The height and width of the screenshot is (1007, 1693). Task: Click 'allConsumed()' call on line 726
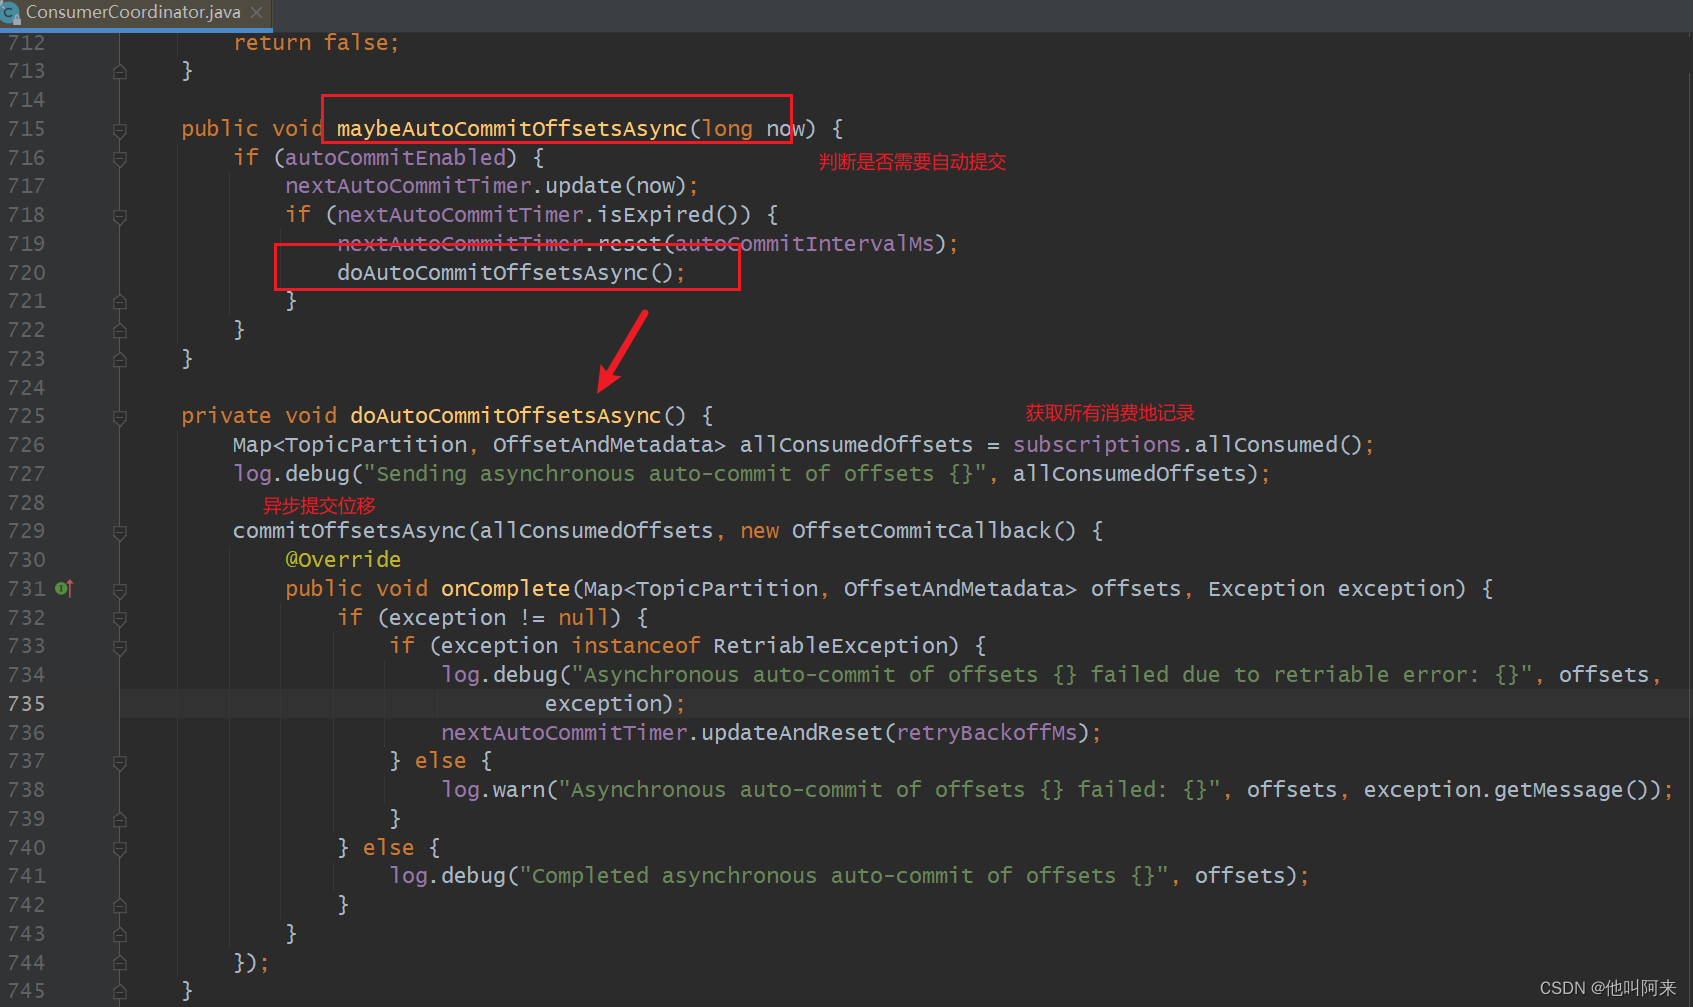tap(1278, 445)
